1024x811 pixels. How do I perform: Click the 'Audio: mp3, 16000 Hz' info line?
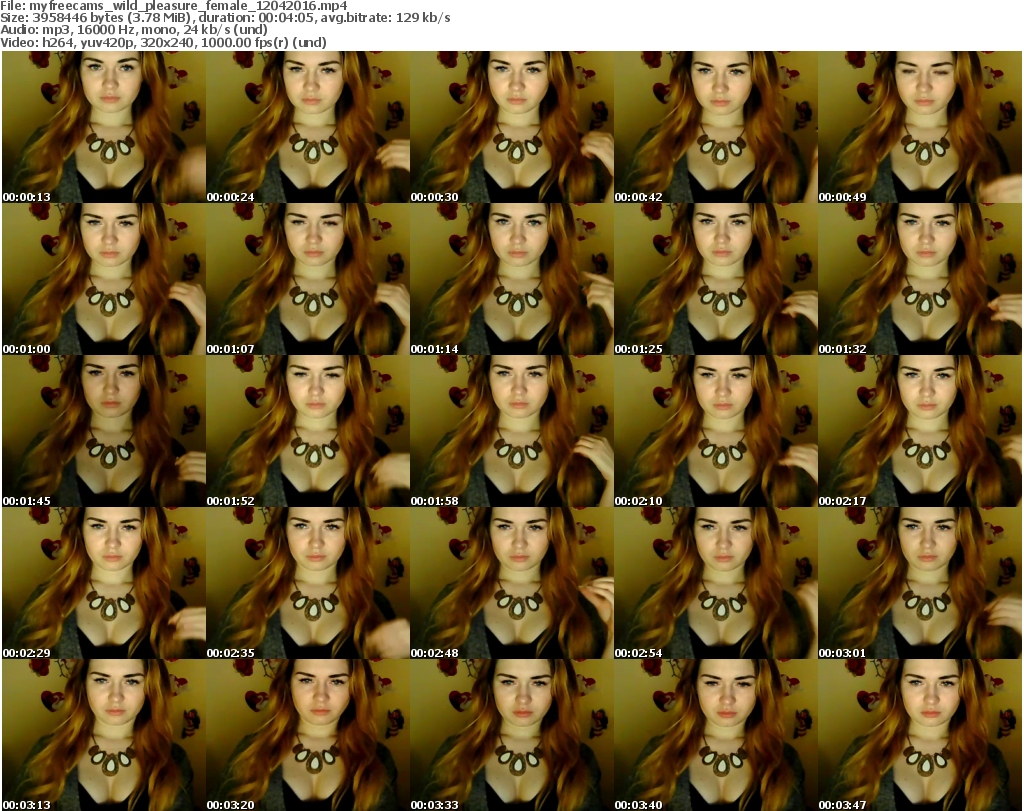point(134,29)
